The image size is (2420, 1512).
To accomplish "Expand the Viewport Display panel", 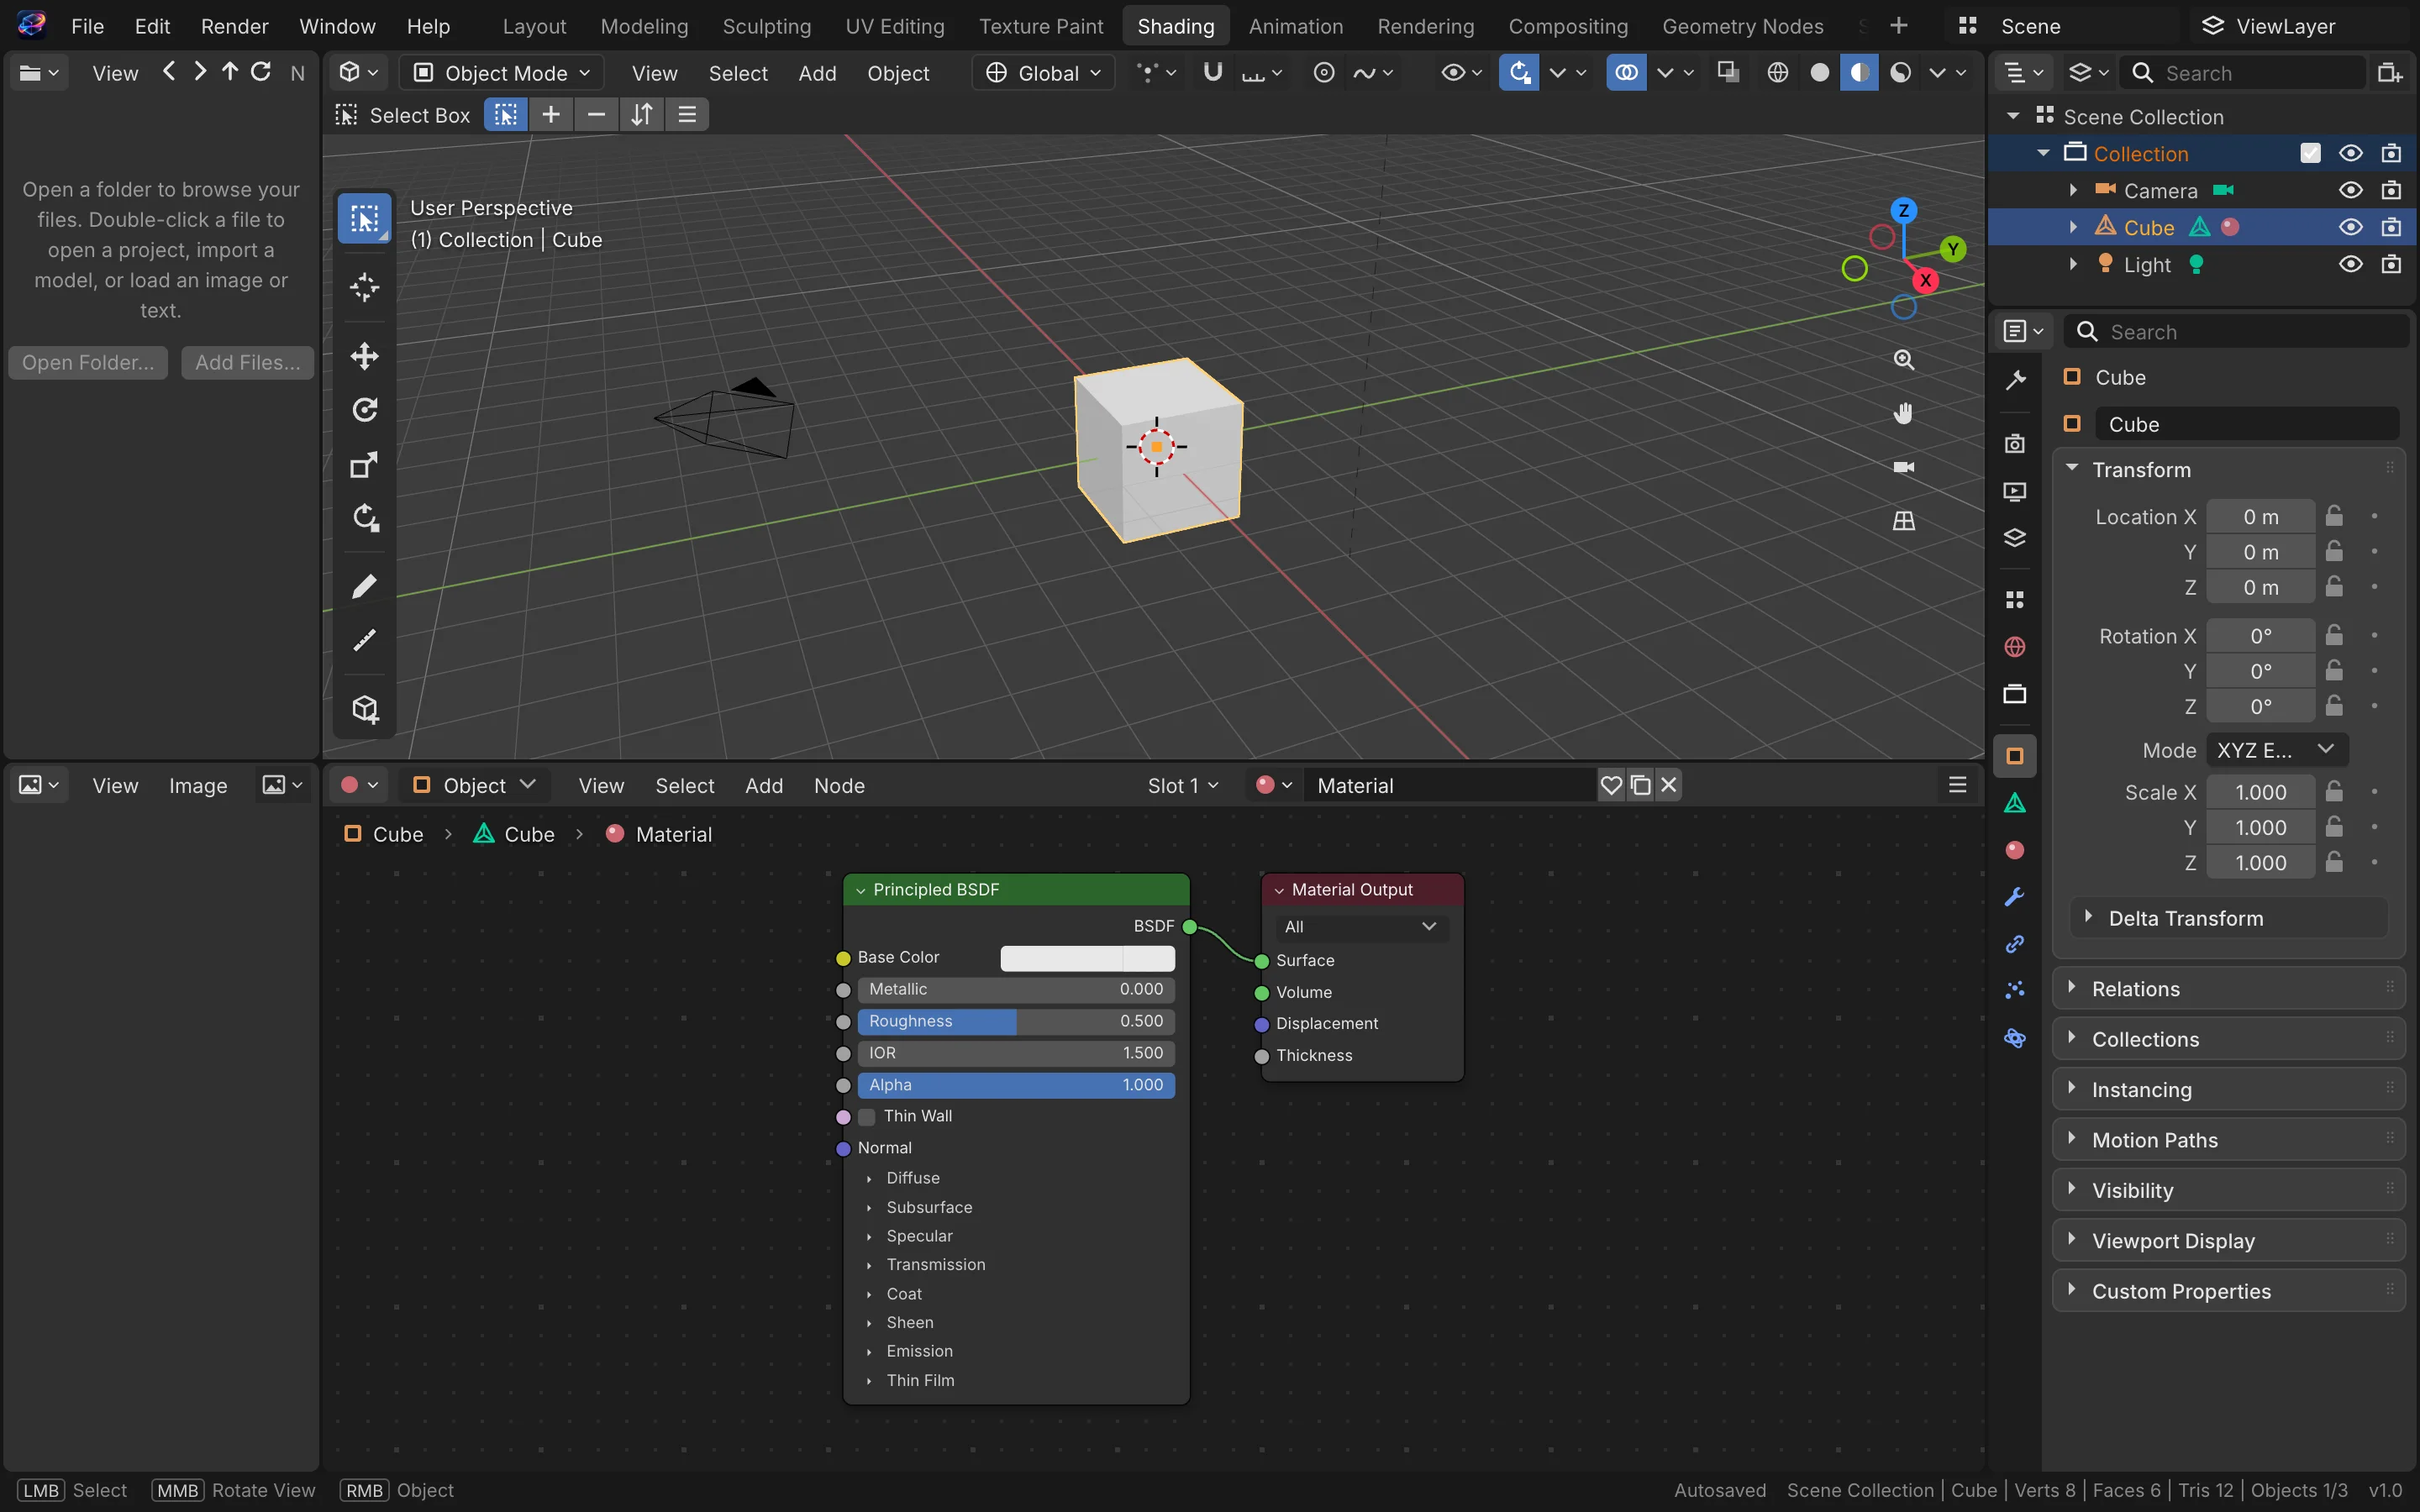I will point(2228,1241).
